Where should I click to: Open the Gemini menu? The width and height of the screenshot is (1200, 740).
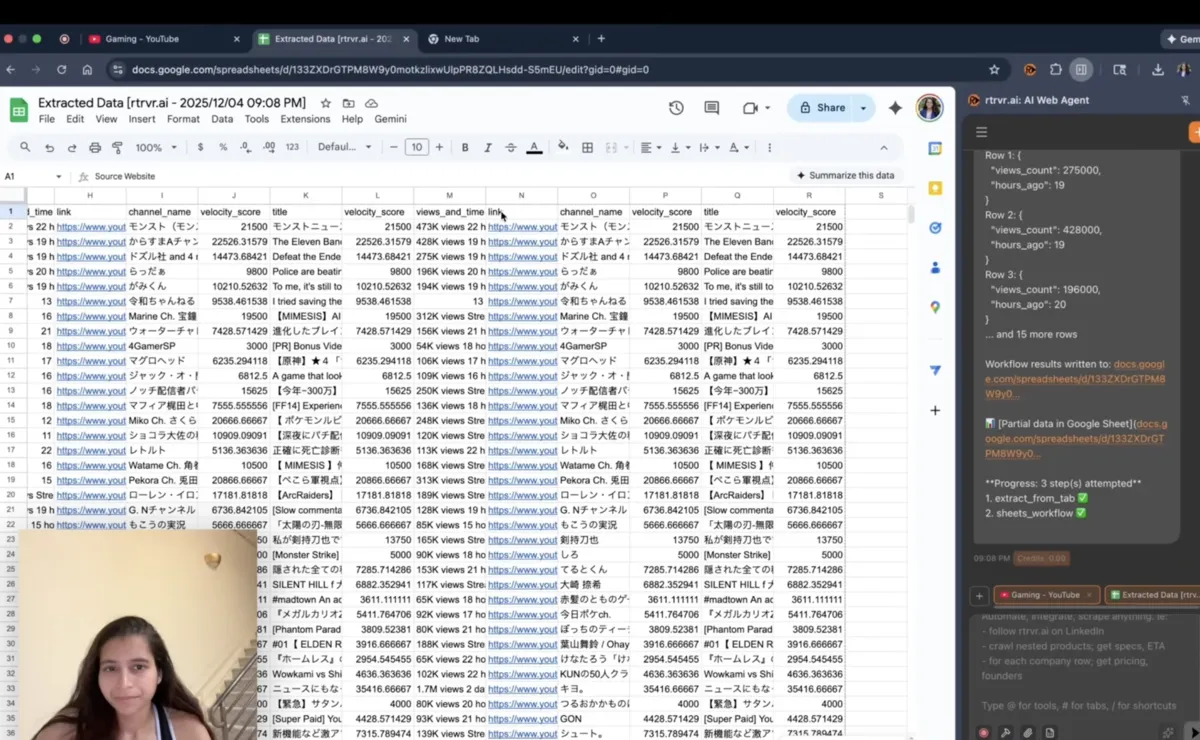tap(390, 119)
